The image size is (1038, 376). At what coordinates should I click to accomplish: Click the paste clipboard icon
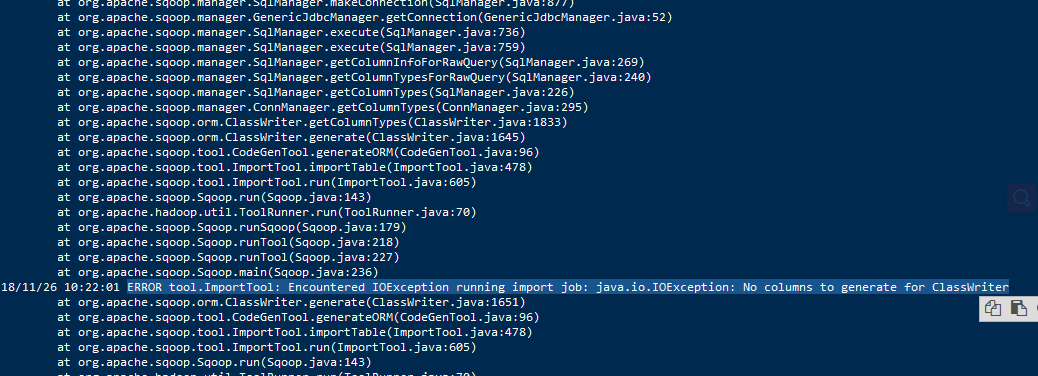pyautogui.click(x=1018, y=308)
